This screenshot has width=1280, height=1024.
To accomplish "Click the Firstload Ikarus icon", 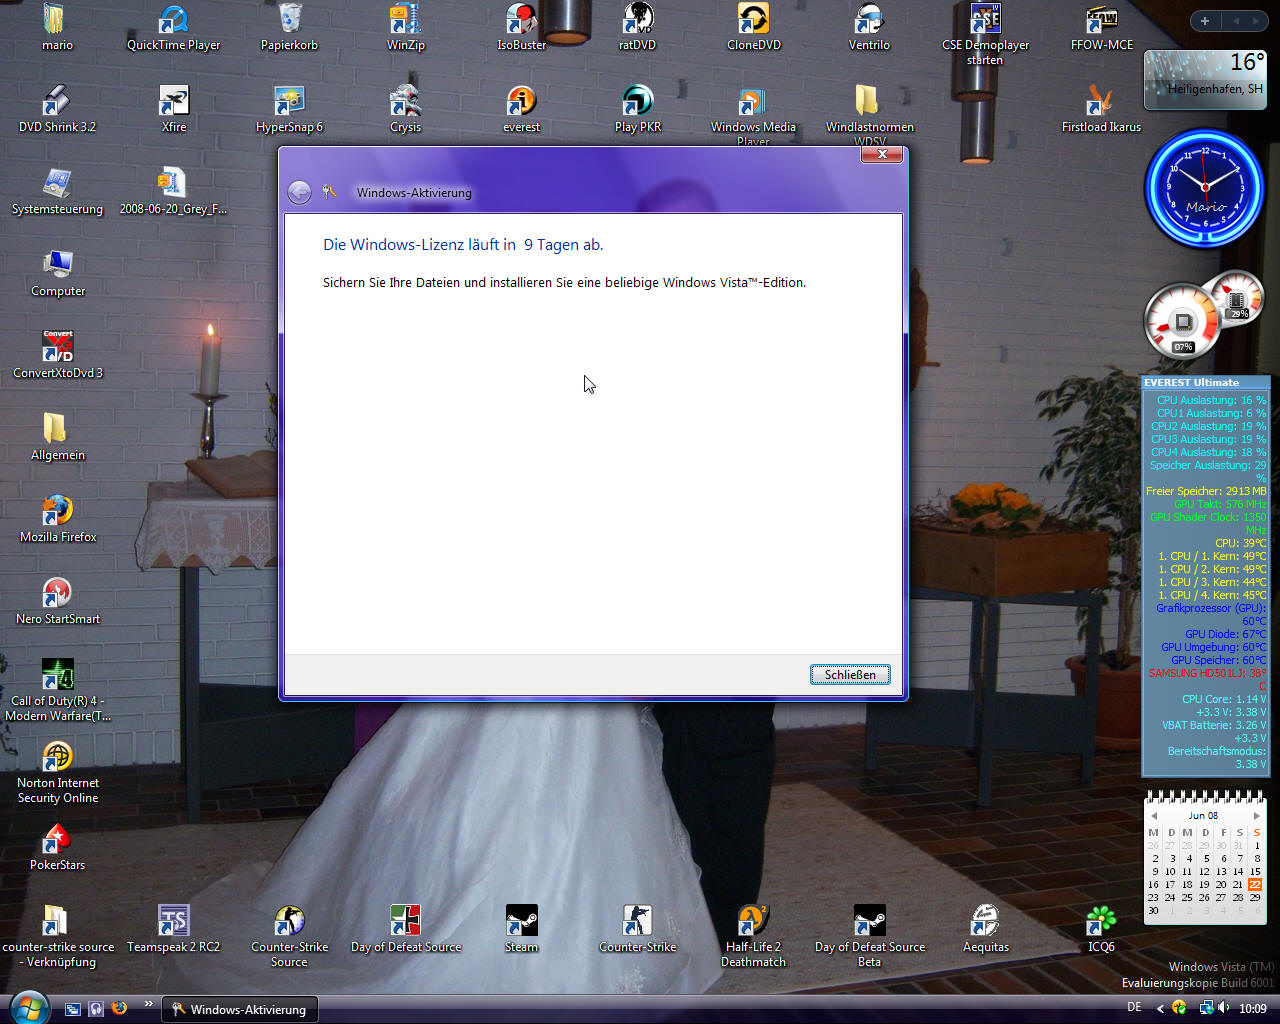I will pyautogui.click(x=1101, y=109).
